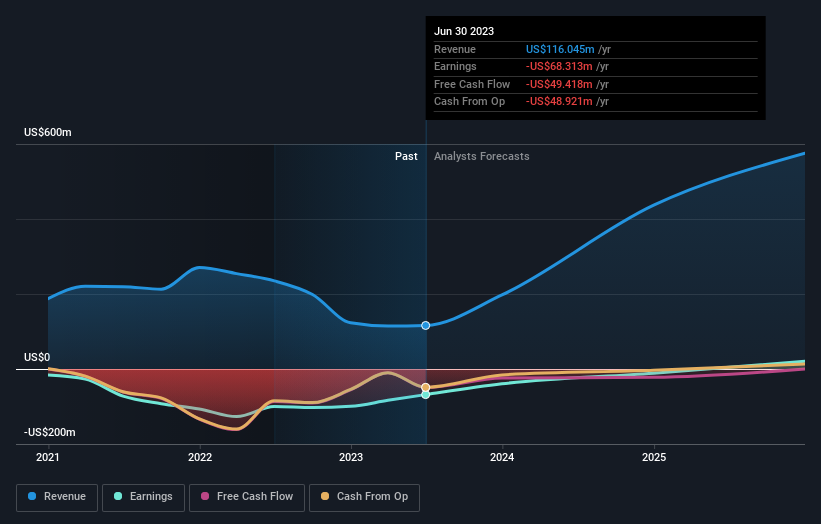Click the US$0 axis label

click(x=37, y=358)
